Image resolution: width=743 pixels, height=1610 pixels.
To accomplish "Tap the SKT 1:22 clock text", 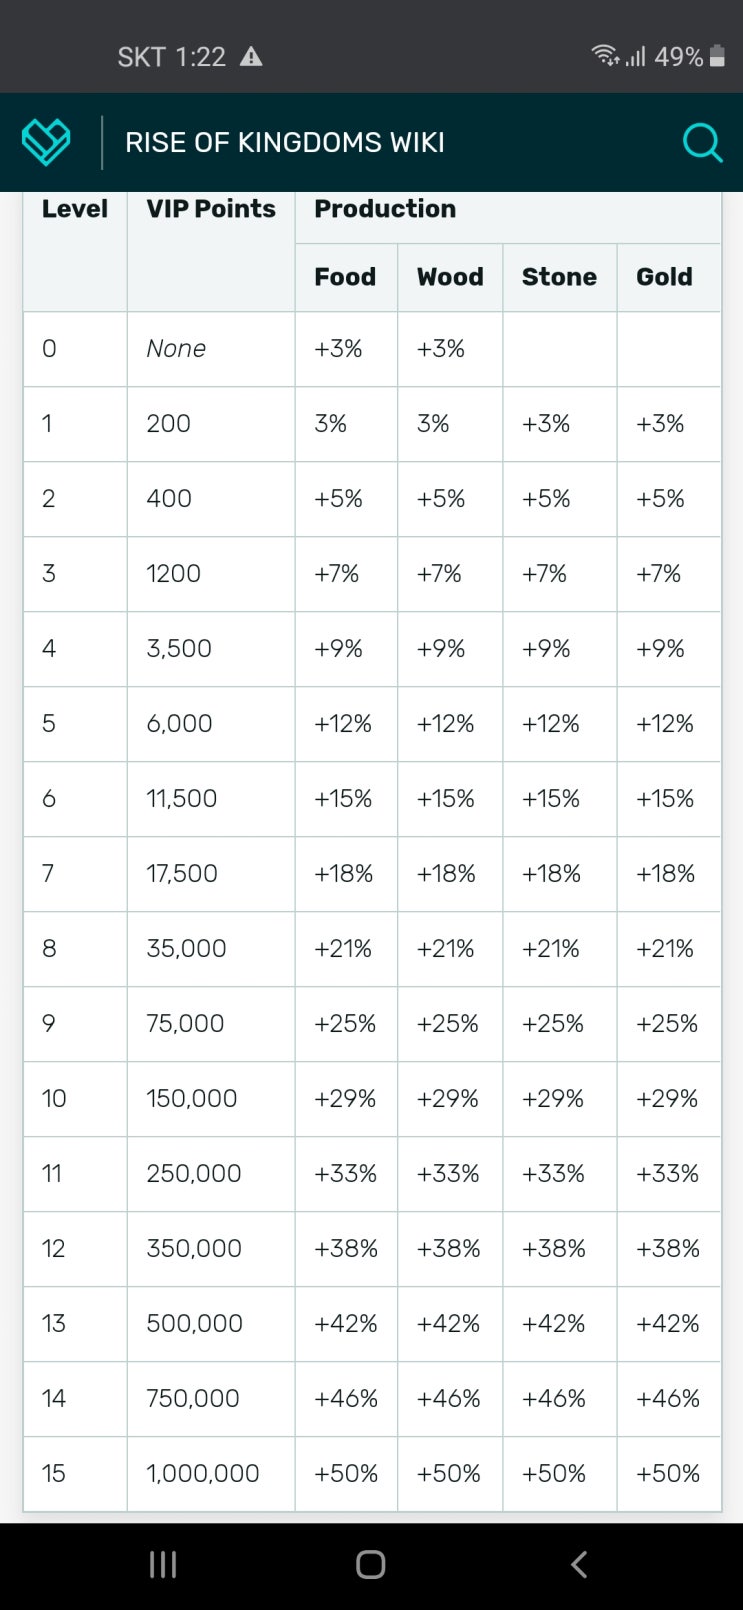I will click(x=172, y=57).
